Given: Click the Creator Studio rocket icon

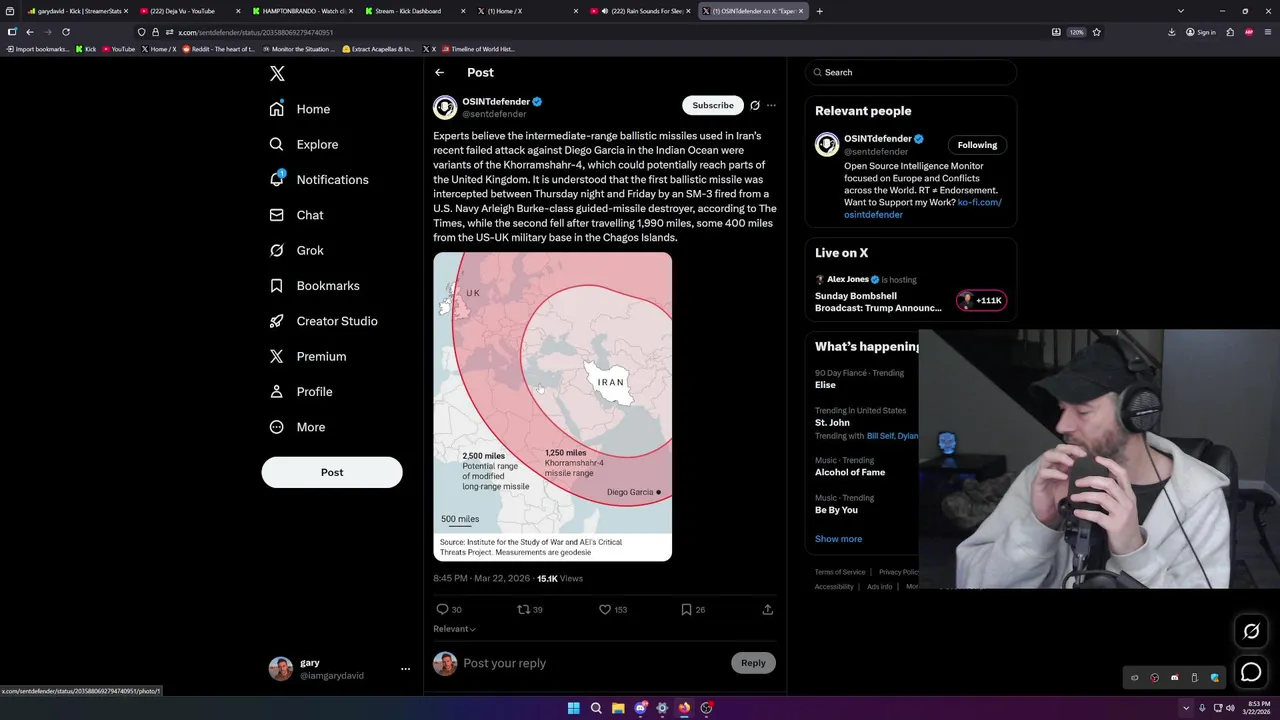Looking at the screenshot, I should pyautogui.click(x=277, y=321).
